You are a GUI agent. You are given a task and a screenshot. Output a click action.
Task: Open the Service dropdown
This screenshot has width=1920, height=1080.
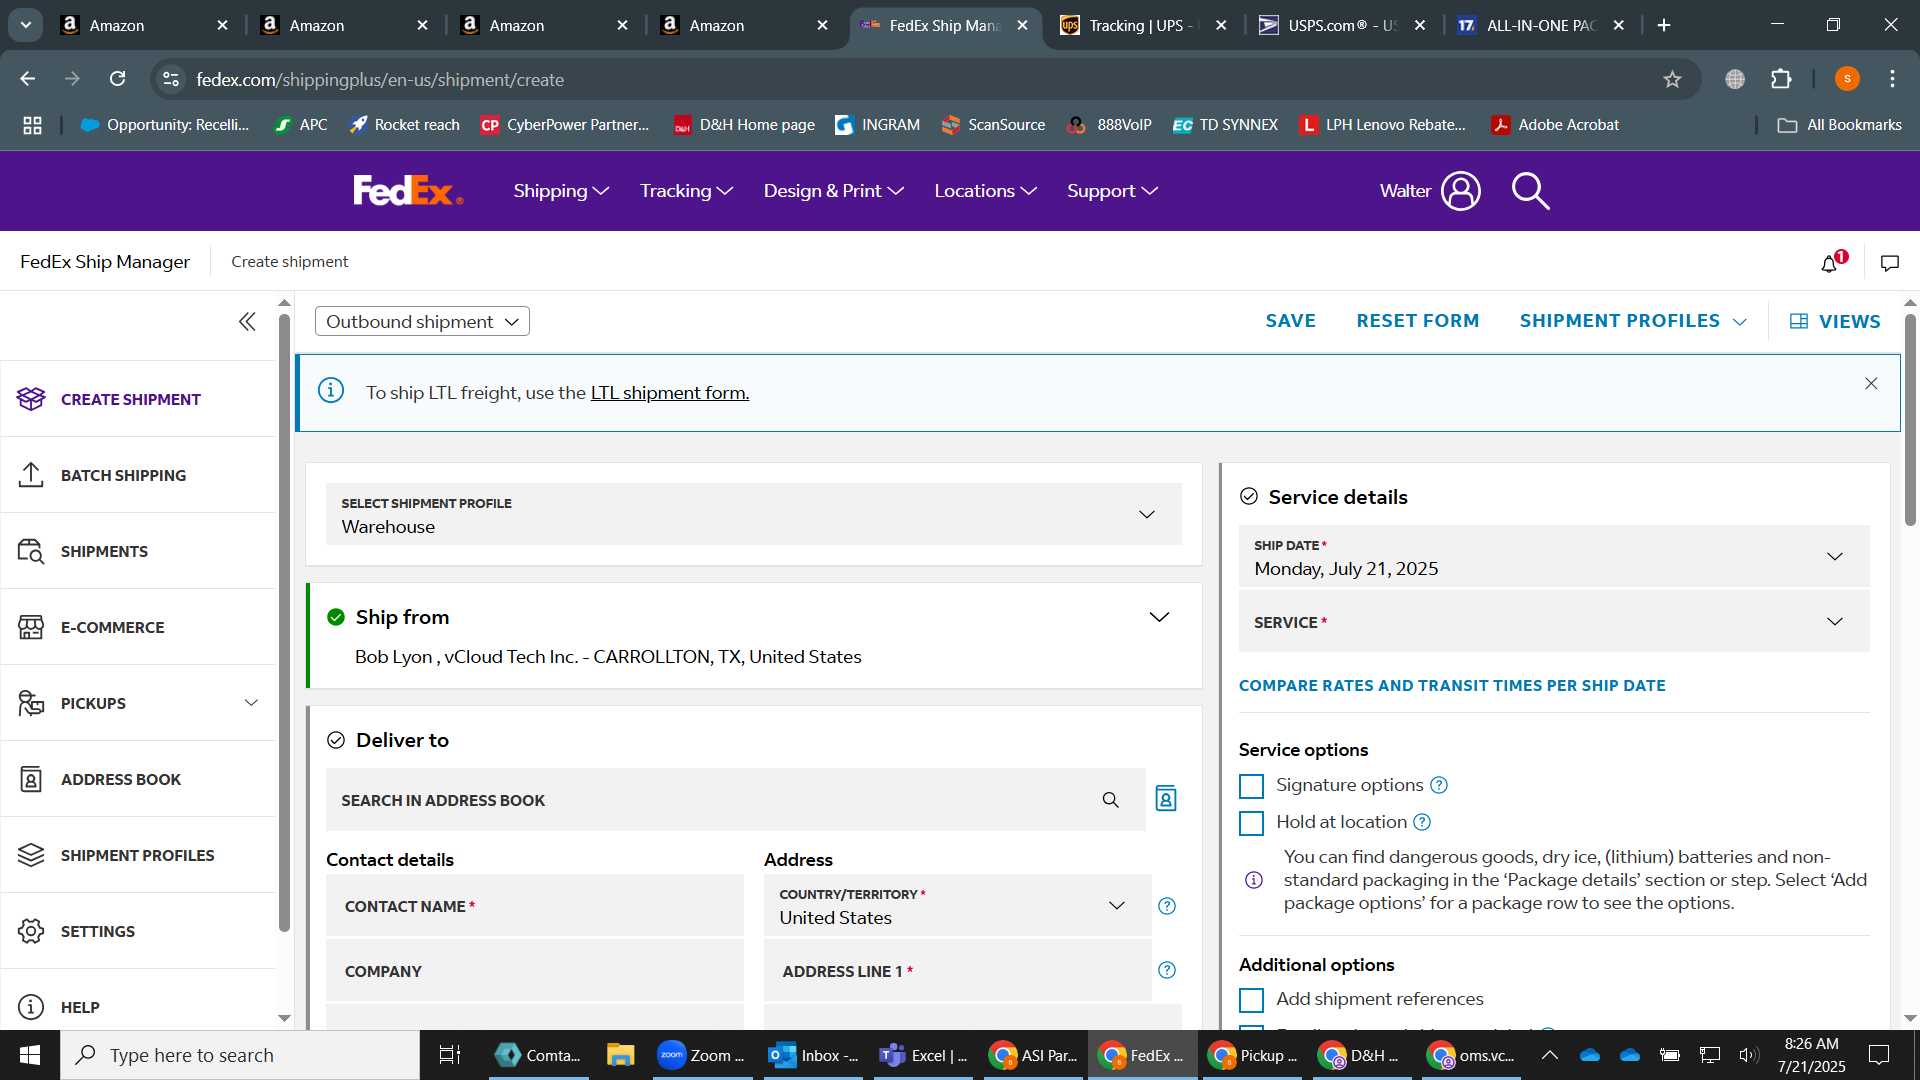[1554, 622]
